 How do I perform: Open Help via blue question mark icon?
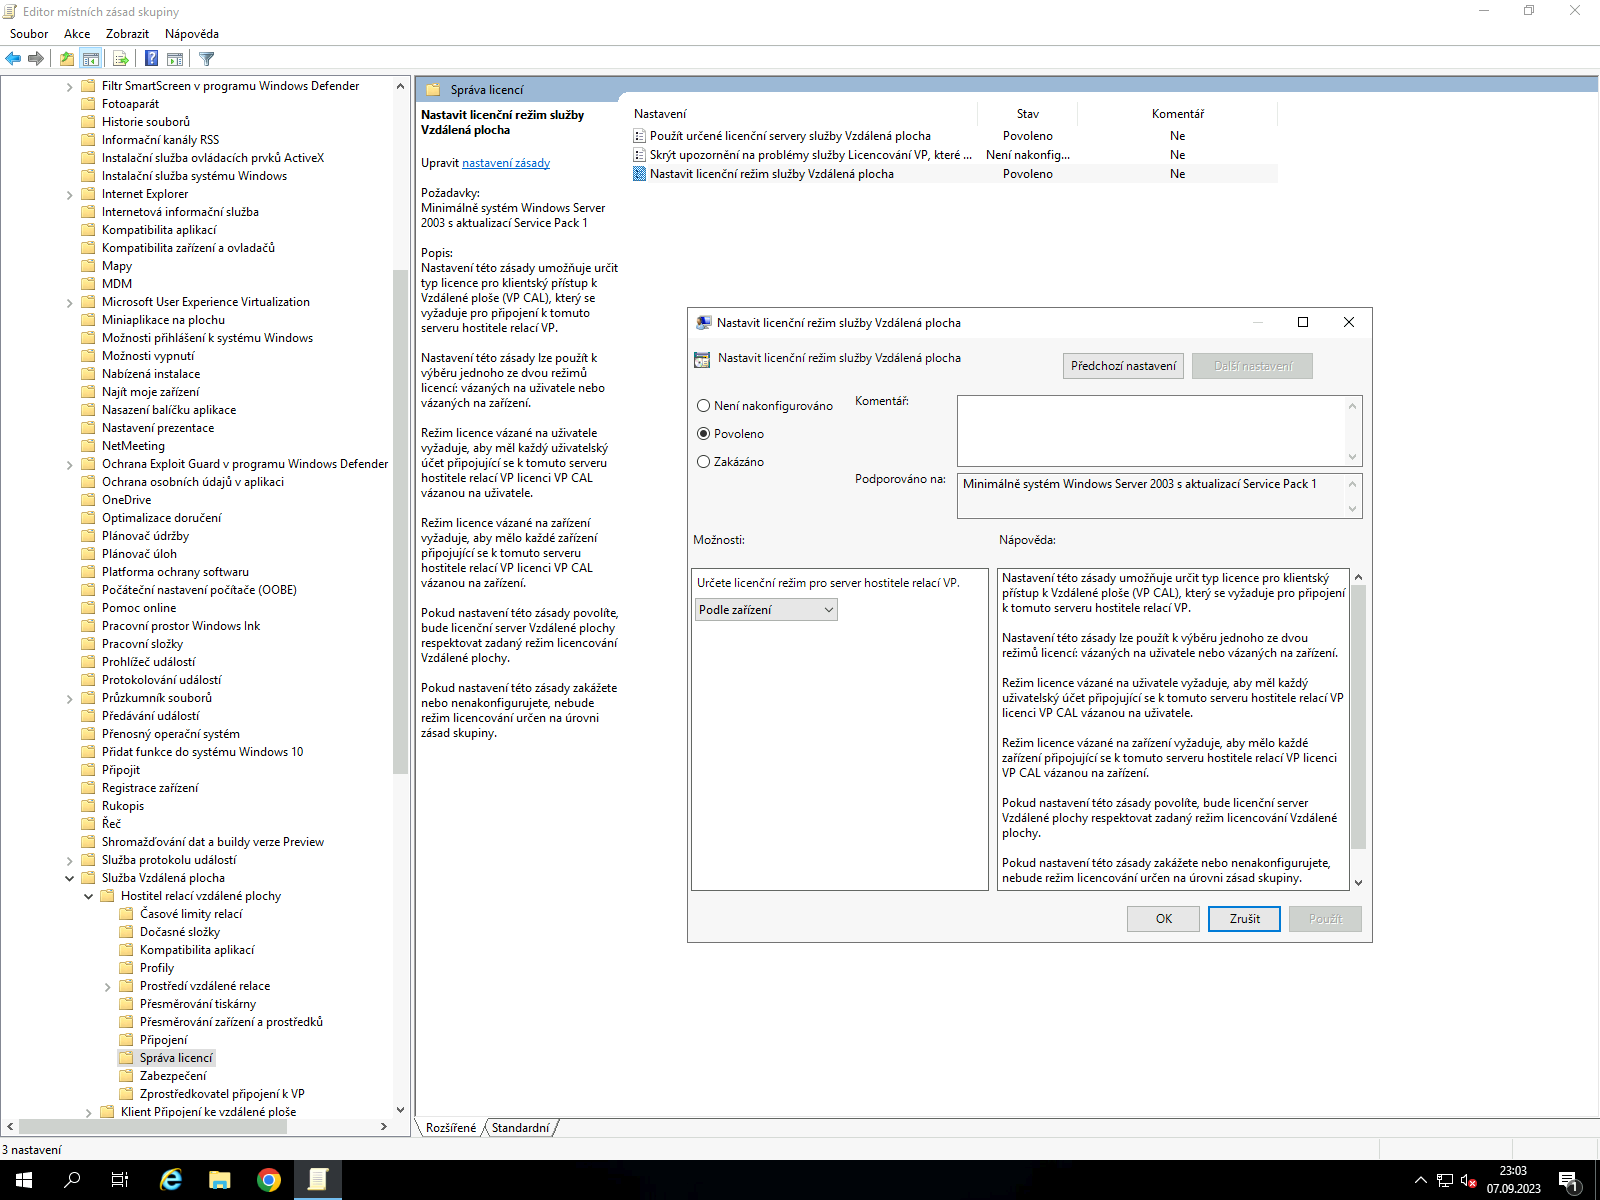click(x=151, y=59)
